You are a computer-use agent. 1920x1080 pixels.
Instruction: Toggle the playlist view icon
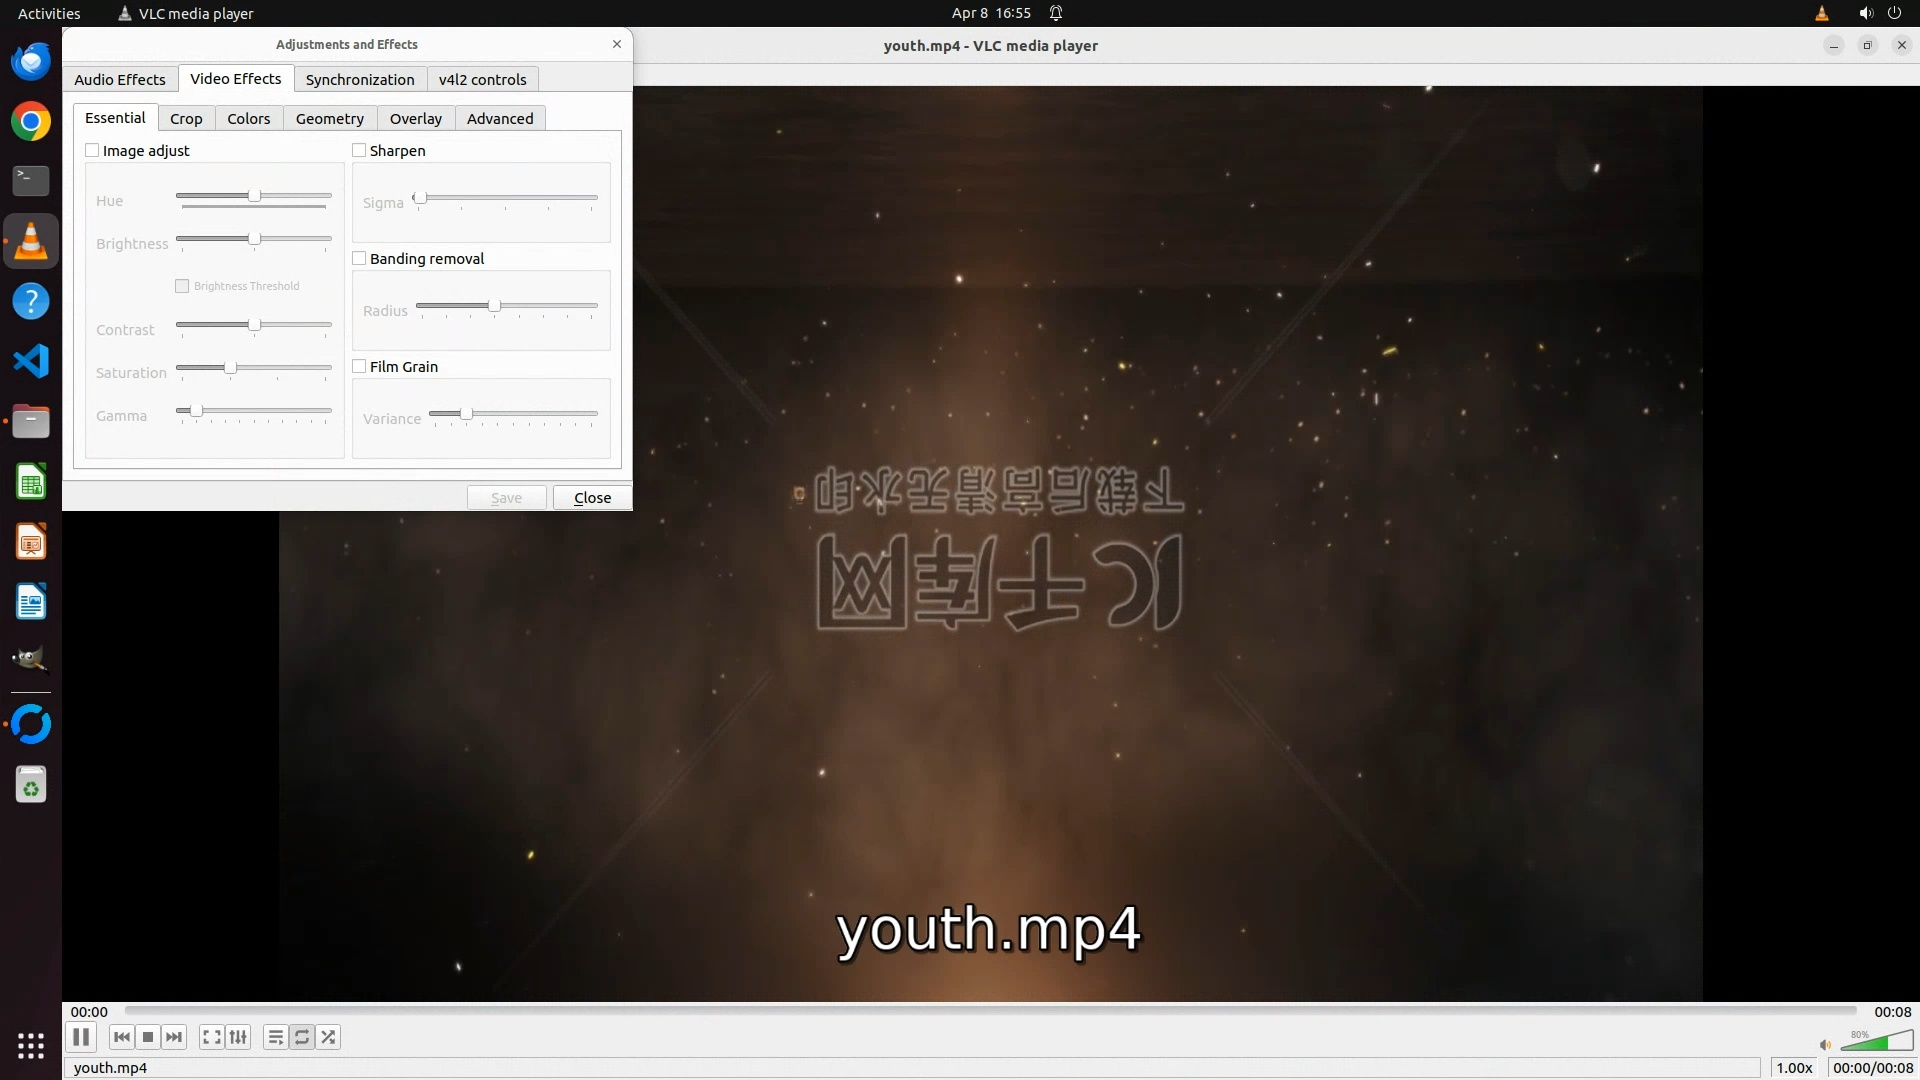tap(276, 1037)
